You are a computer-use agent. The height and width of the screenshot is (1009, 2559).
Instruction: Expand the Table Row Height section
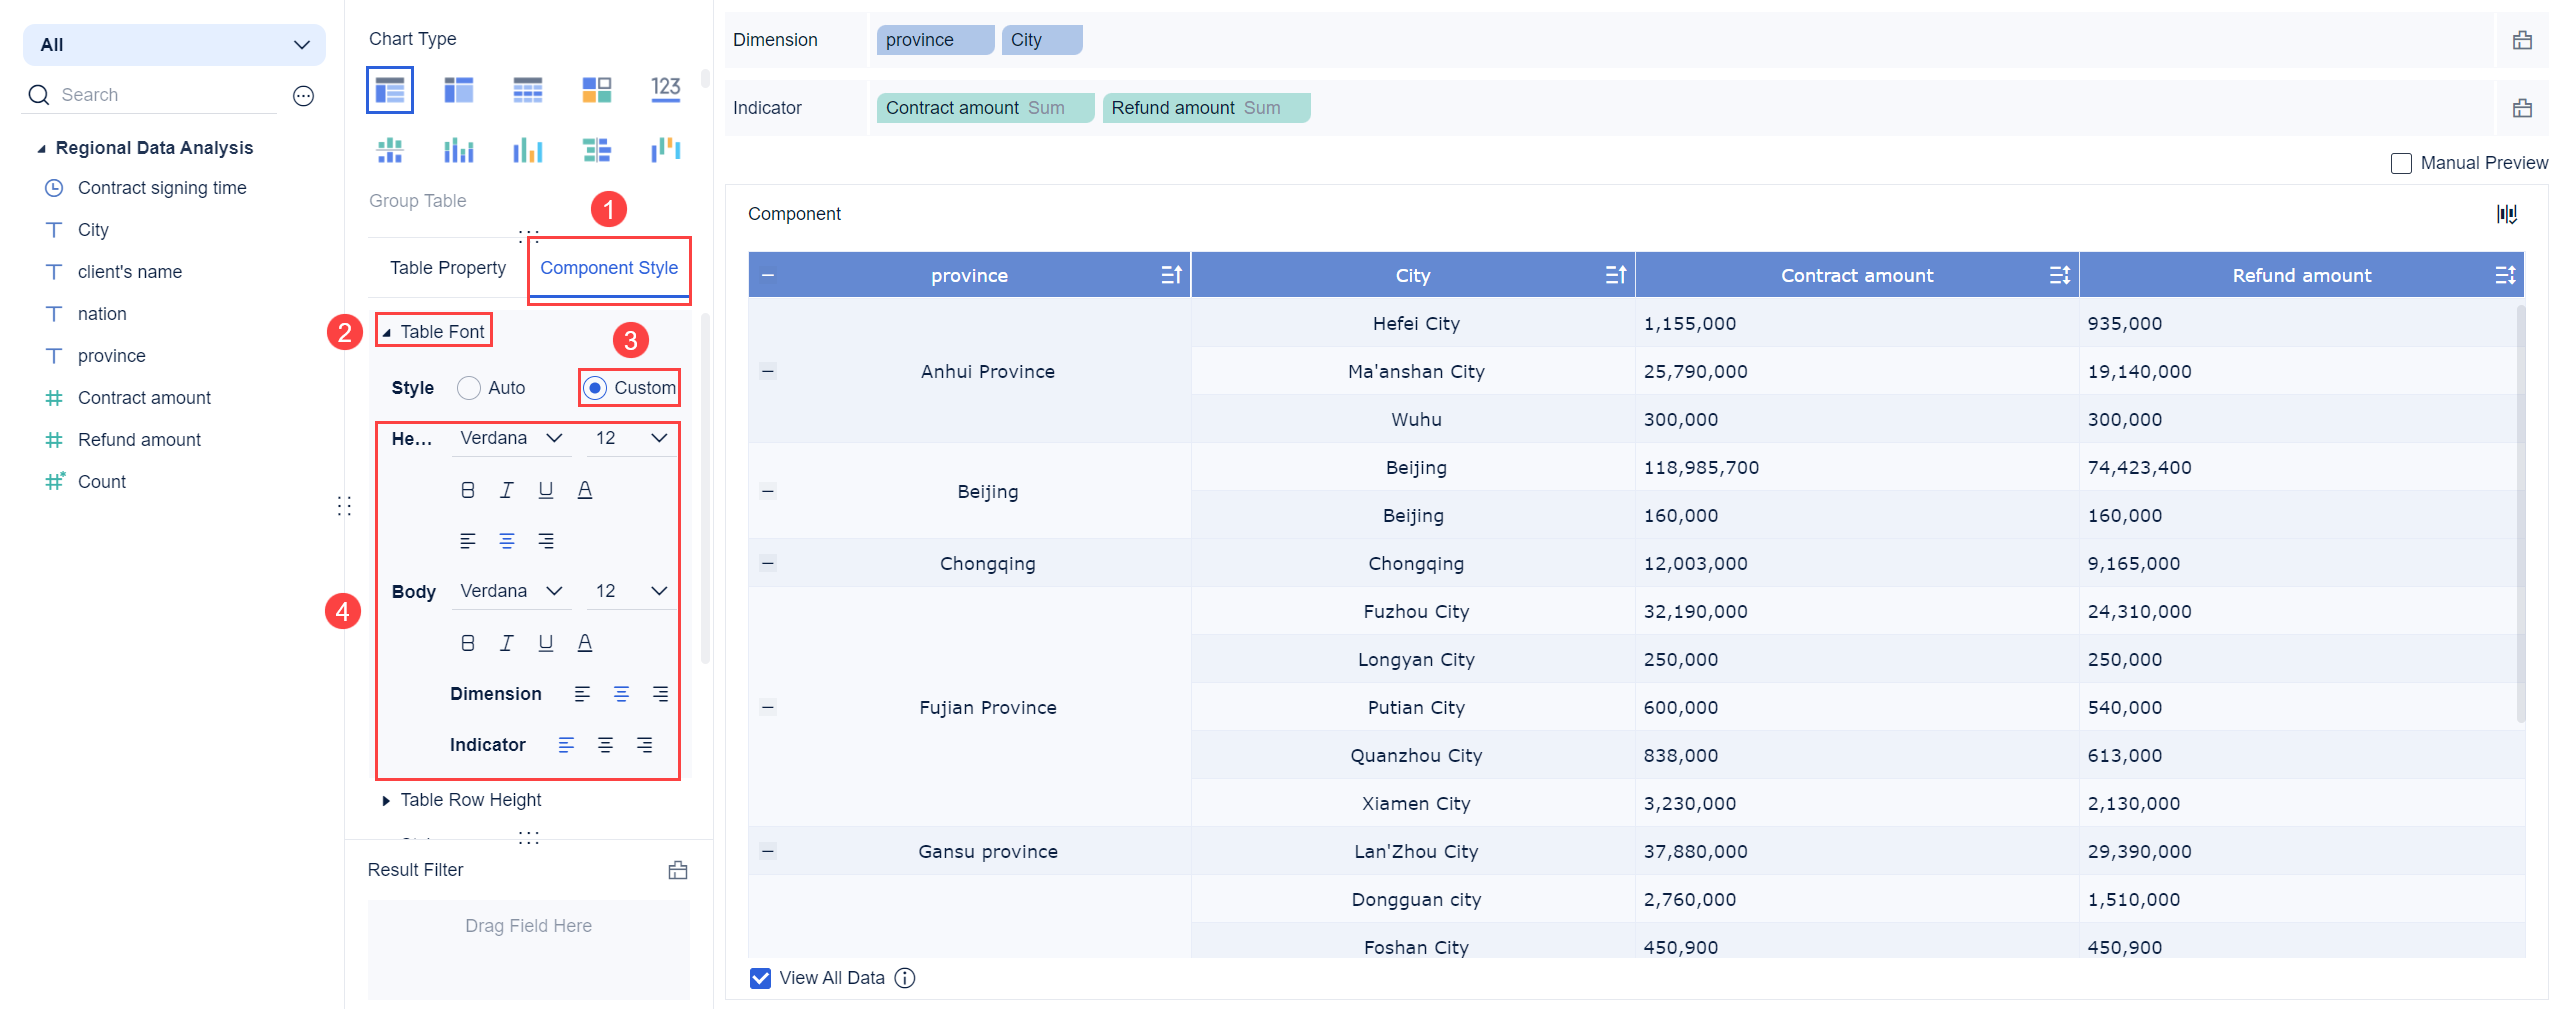coord(386,800)
